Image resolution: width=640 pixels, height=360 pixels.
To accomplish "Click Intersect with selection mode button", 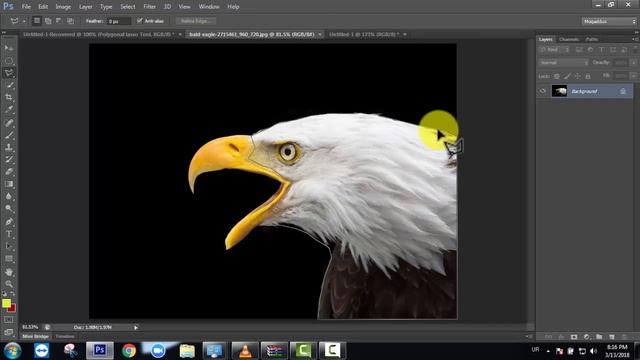I will [71, 21].
